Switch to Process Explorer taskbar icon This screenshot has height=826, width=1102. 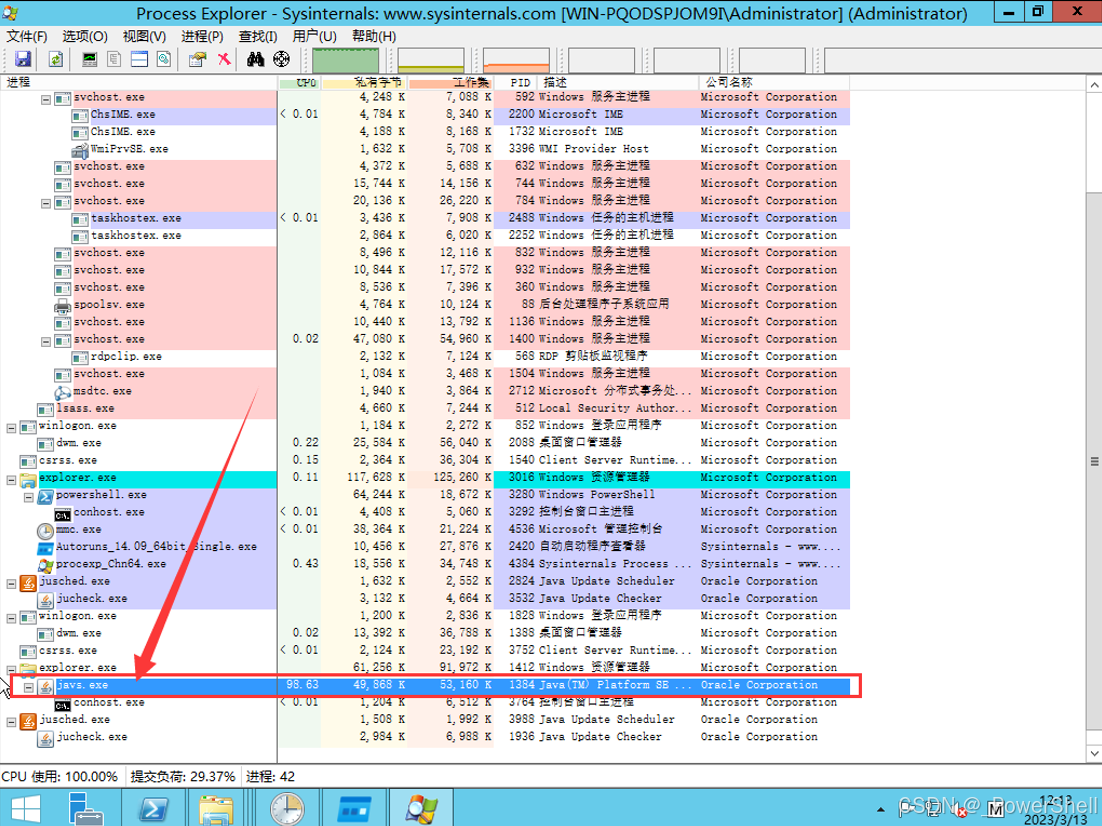420,808
